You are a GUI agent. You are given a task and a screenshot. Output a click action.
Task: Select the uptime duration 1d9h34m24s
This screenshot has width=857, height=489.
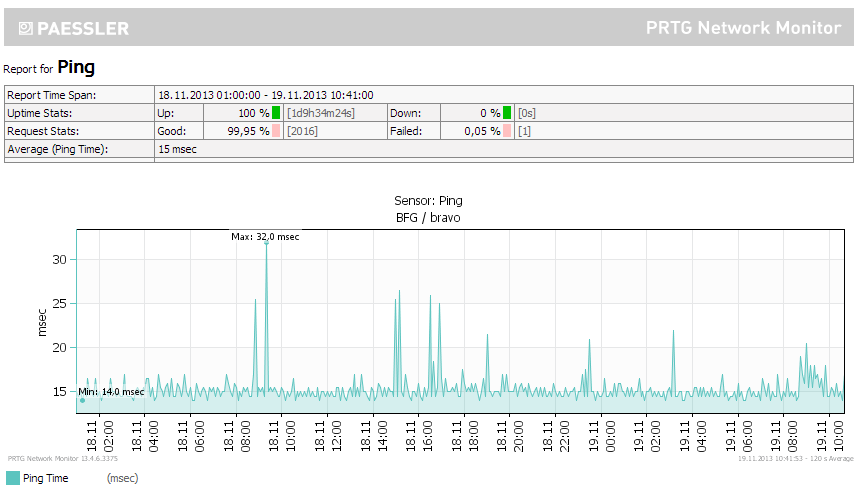[x=321, y=113]
